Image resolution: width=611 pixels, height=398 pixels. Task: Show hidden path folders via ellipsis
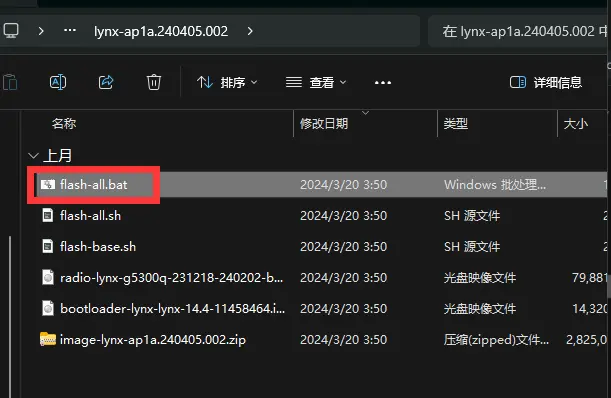[70, 30]
